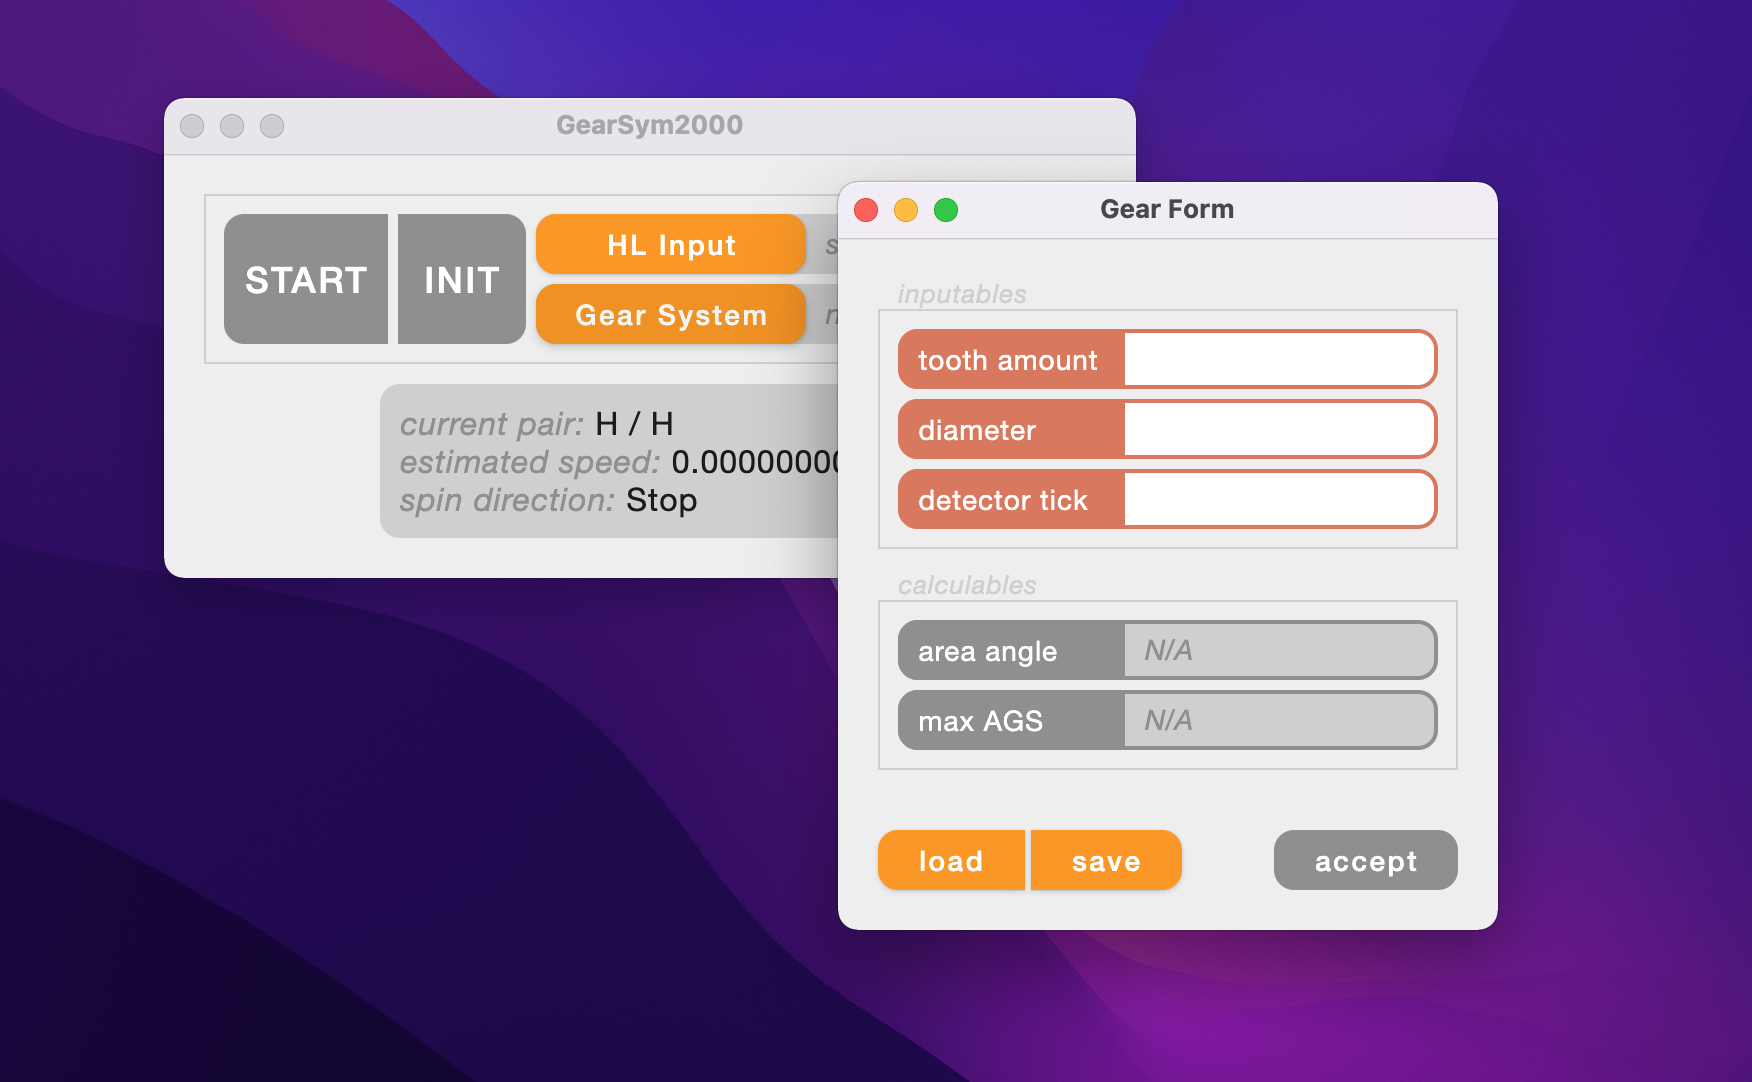Open Gear System in GearSym2000 window
The height and width of the screenshot is (1082, 1752).
coord(671,314)
